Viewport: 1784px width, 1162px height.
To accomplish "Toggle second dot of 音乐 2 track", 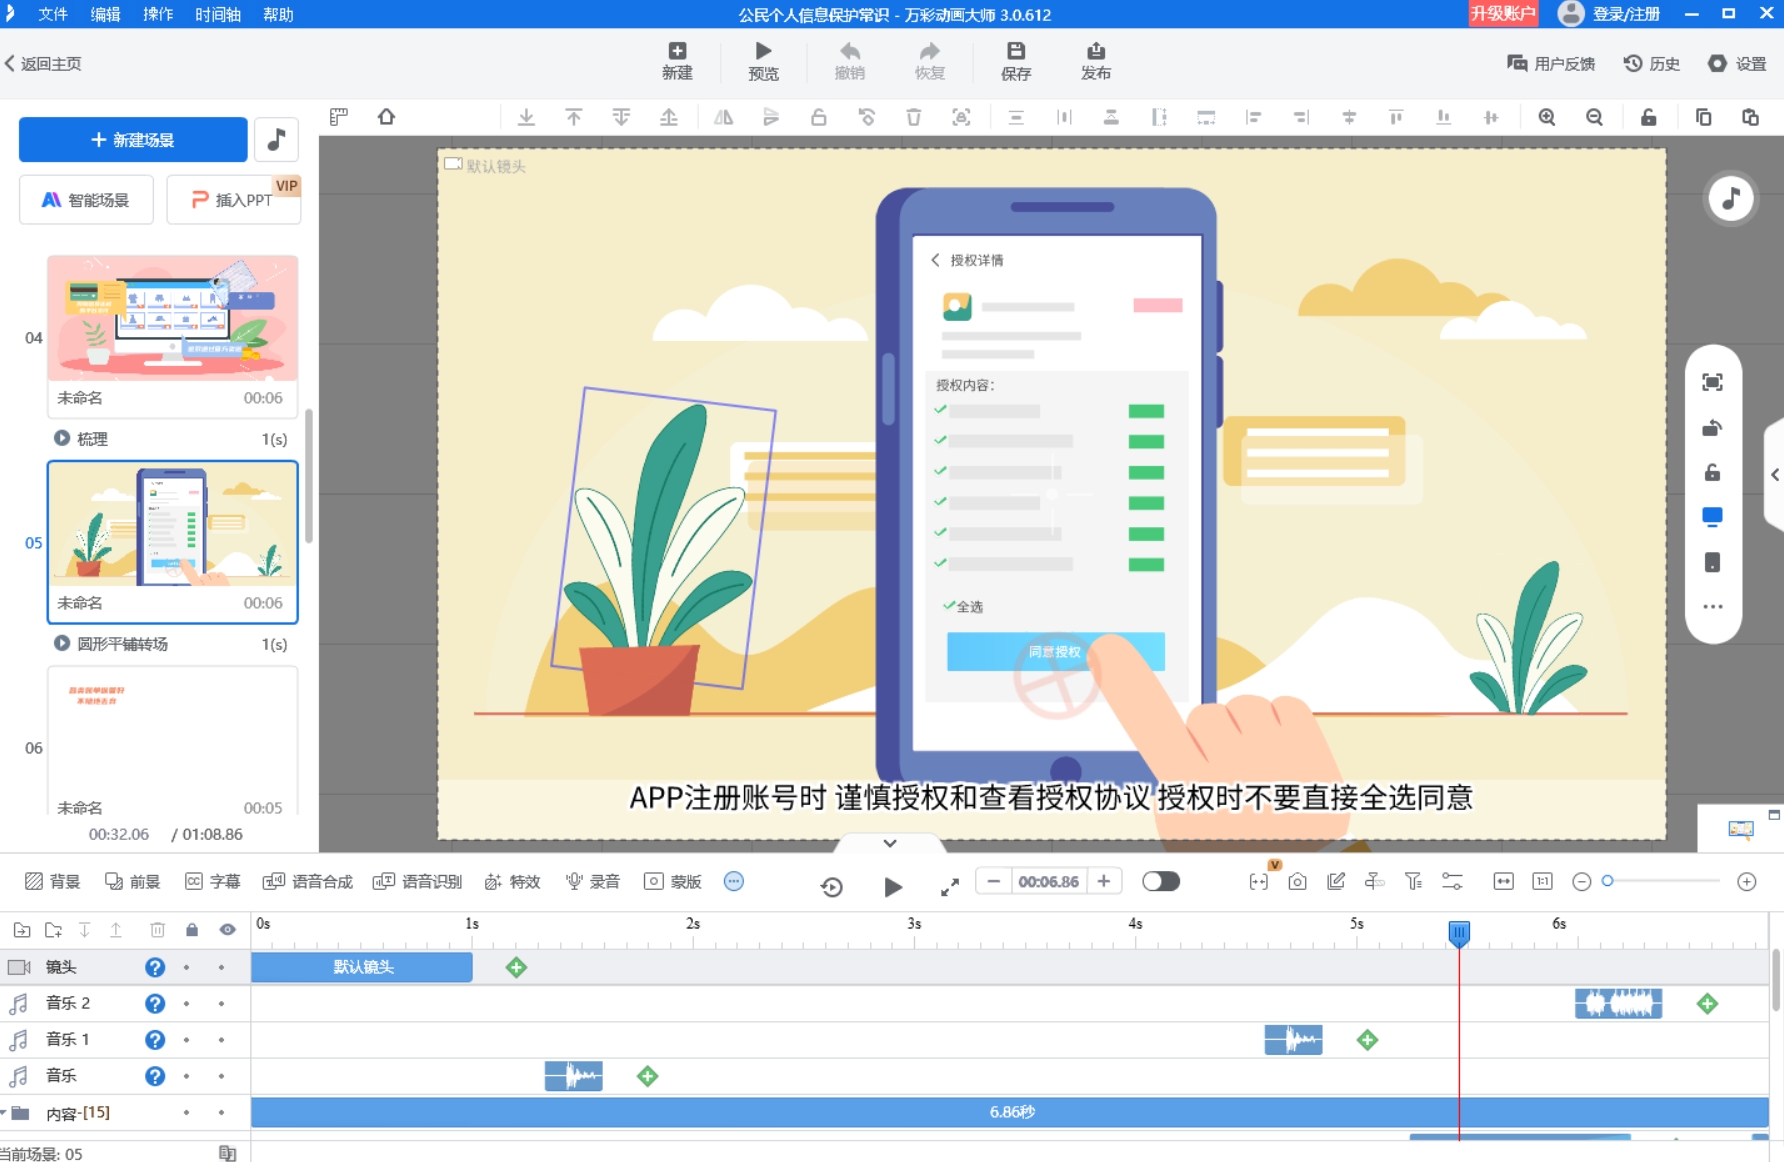I will coord(221,1003).
